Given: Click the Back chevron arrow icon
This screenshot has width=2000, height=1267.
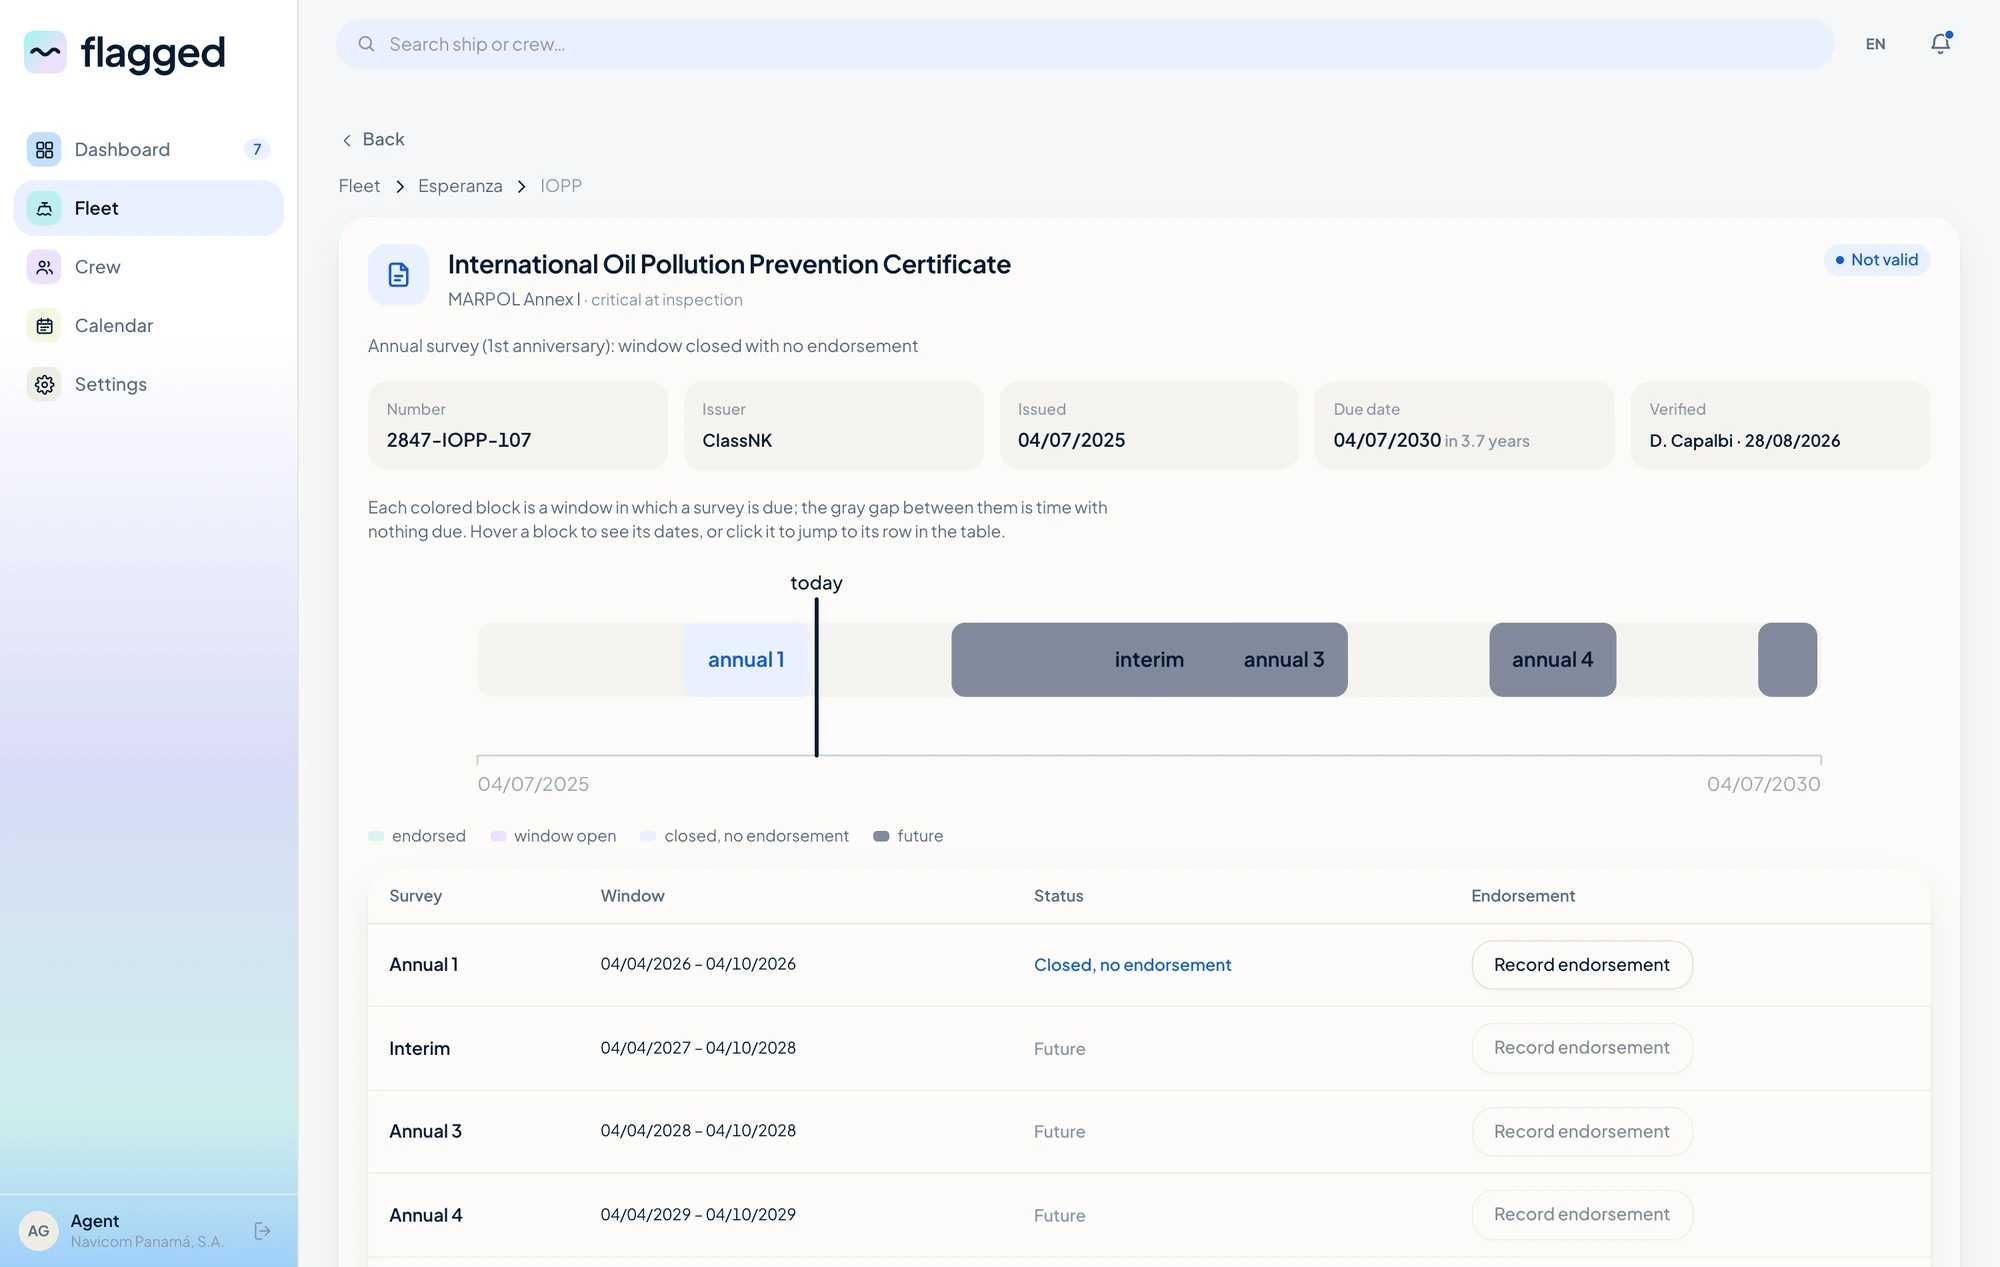Looking at the screenshot, I should point(347,140).
